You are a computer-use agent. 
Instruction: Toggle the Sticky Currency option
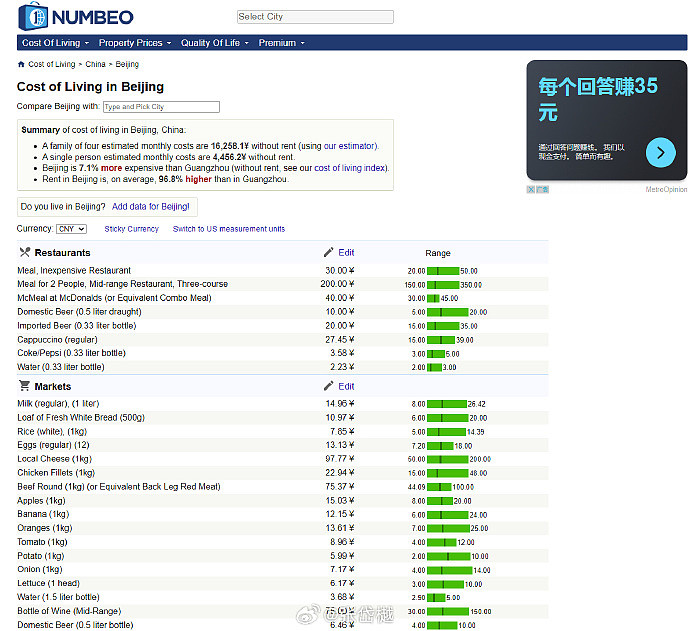(x=131, y=229)
